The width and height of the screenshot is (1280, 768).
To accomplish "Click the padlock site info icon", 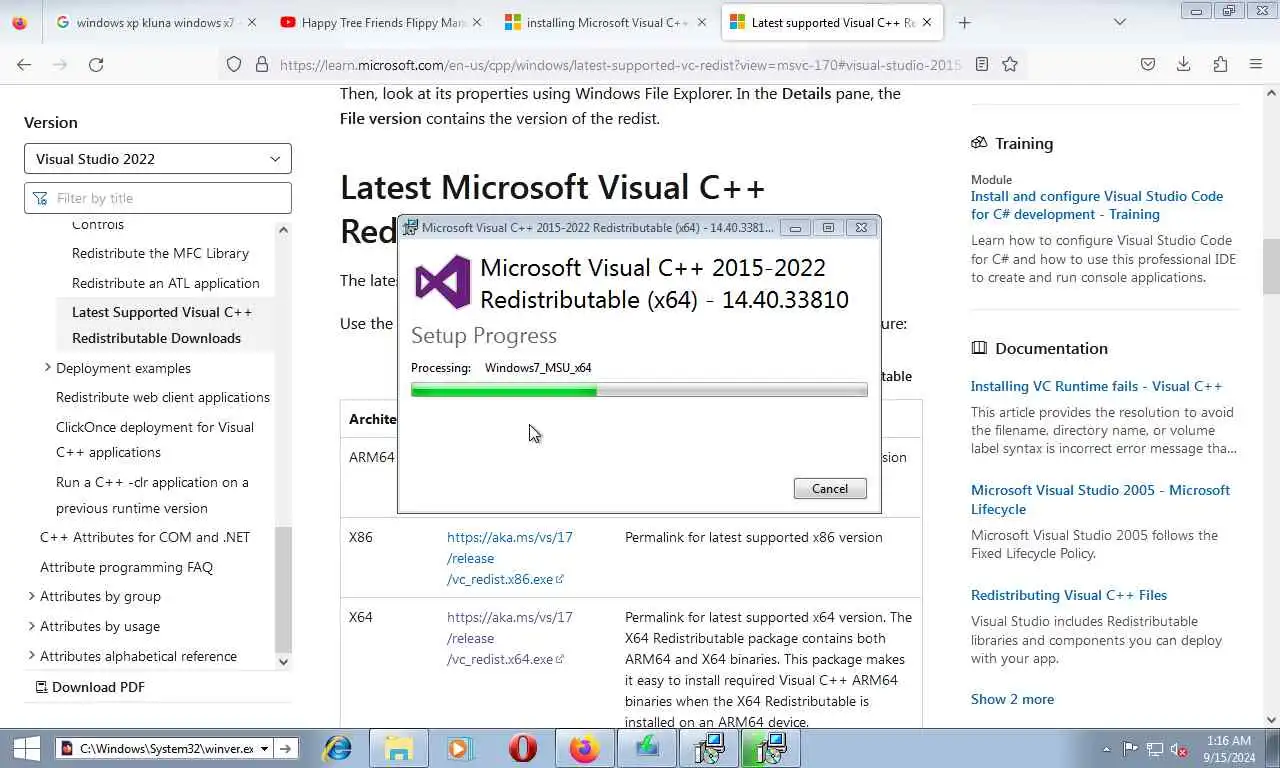I will click(262, 64).
